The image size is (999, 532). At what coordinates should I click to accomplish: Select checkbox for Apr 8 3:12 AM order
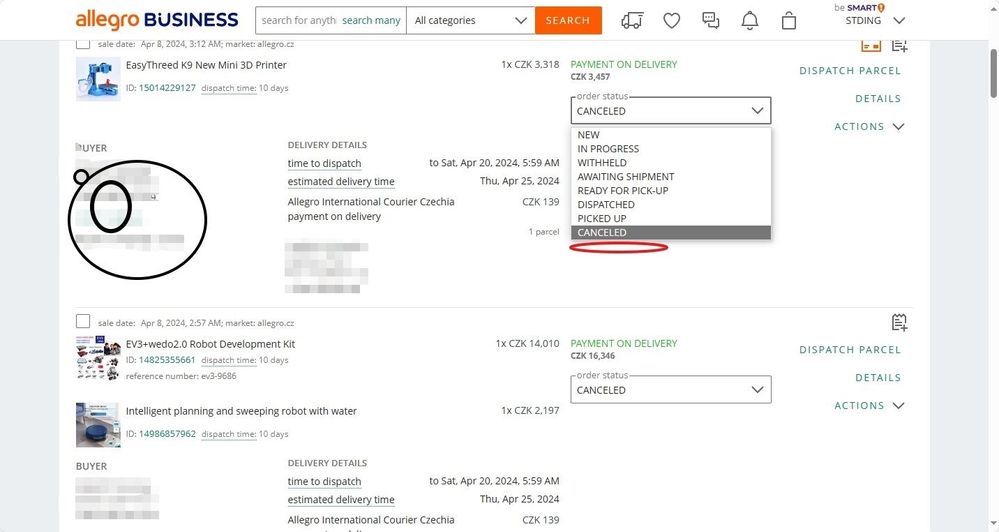click(83, 43)
